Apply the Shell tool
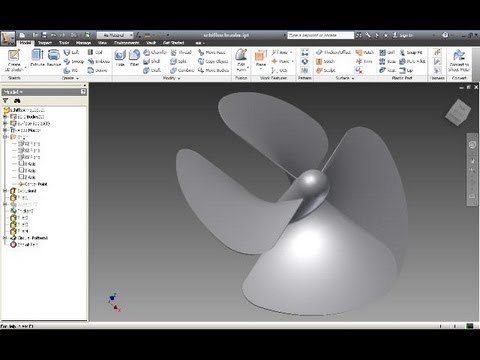 [x=152, y=61]
